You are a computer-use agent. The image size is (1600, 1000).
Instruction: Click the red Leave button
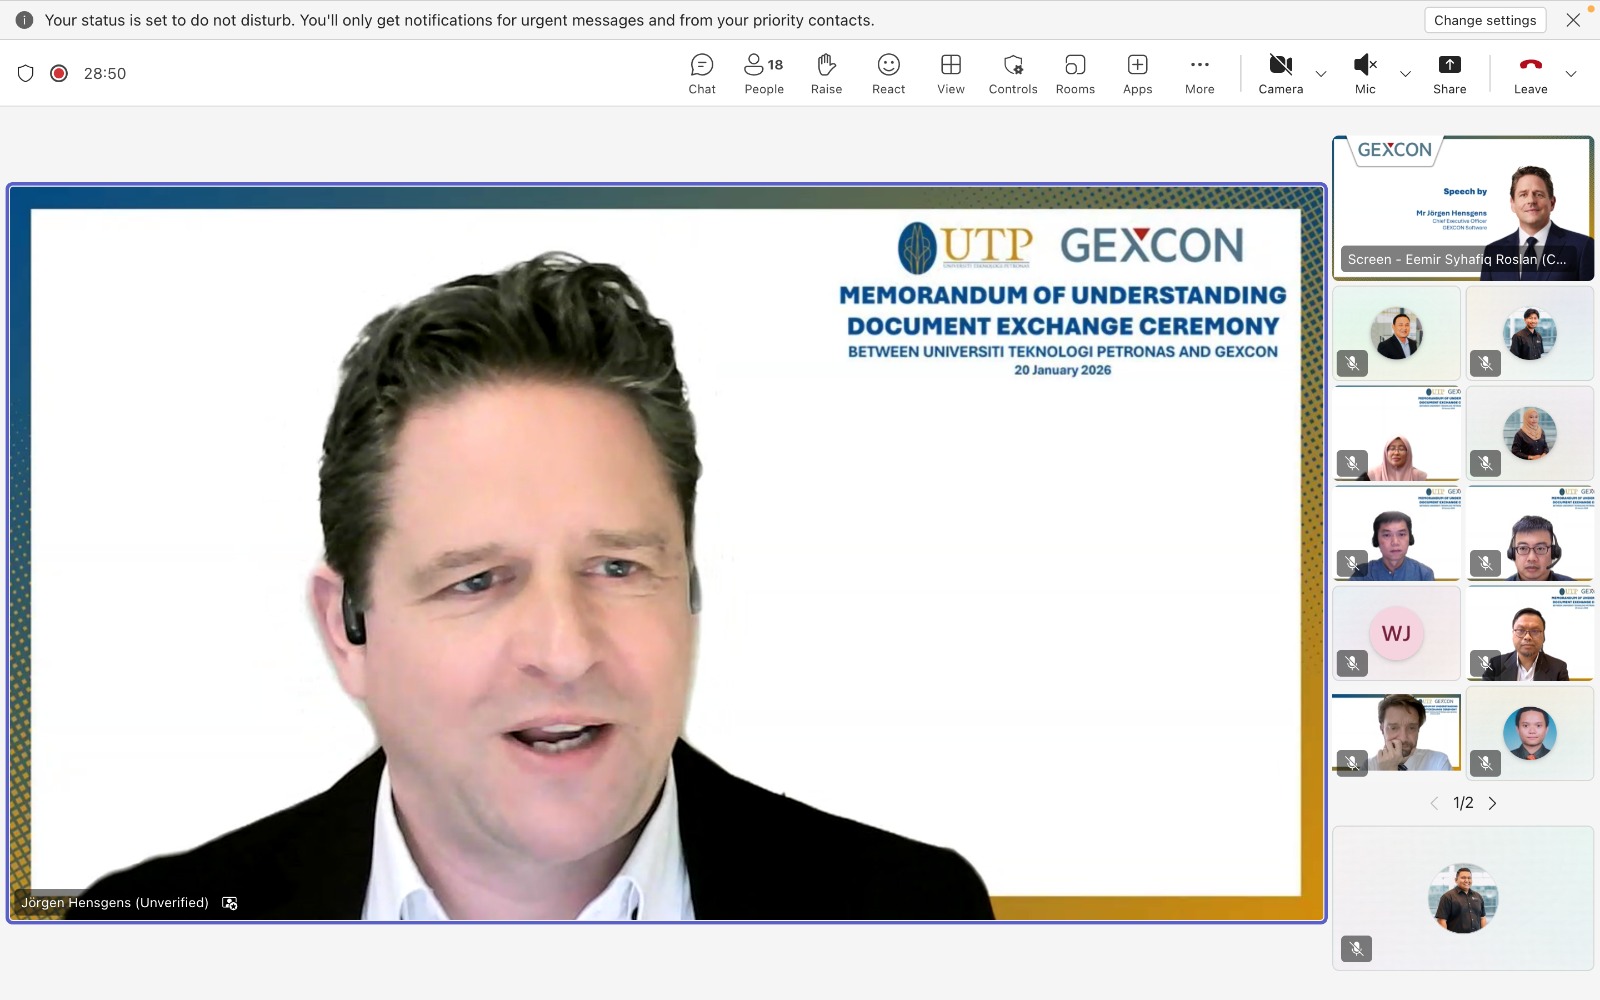(x=1530, y=74)
